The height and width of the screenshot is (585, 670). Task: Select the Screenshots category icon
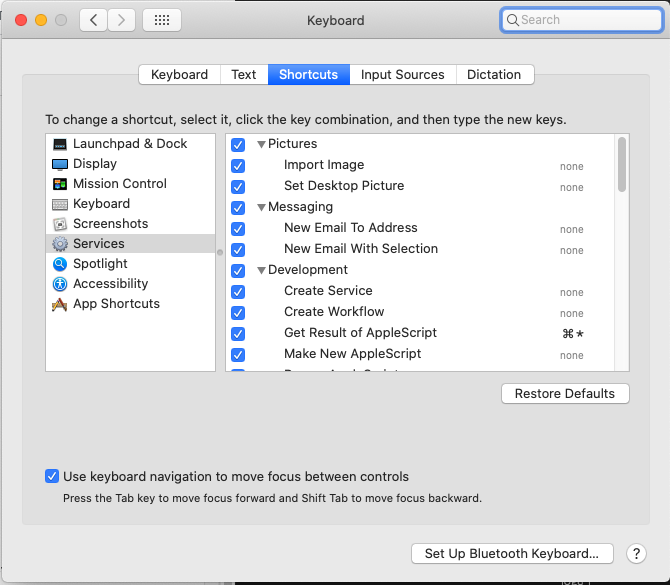click(60, 224)
